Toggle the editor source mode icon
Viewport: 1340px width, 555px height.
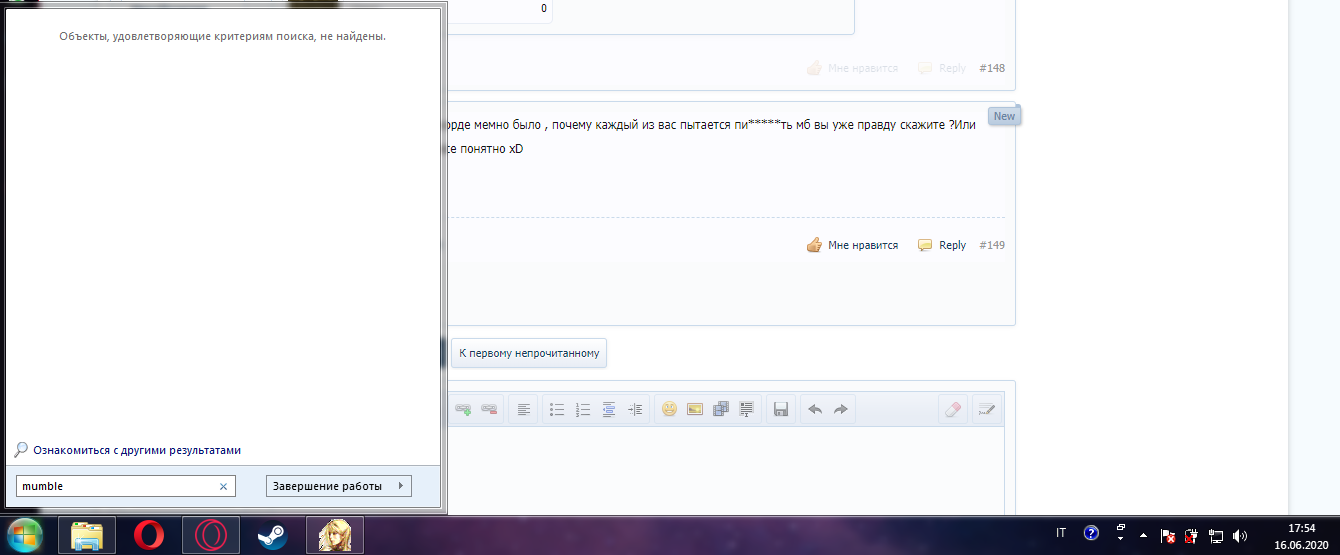pos(987,409)
